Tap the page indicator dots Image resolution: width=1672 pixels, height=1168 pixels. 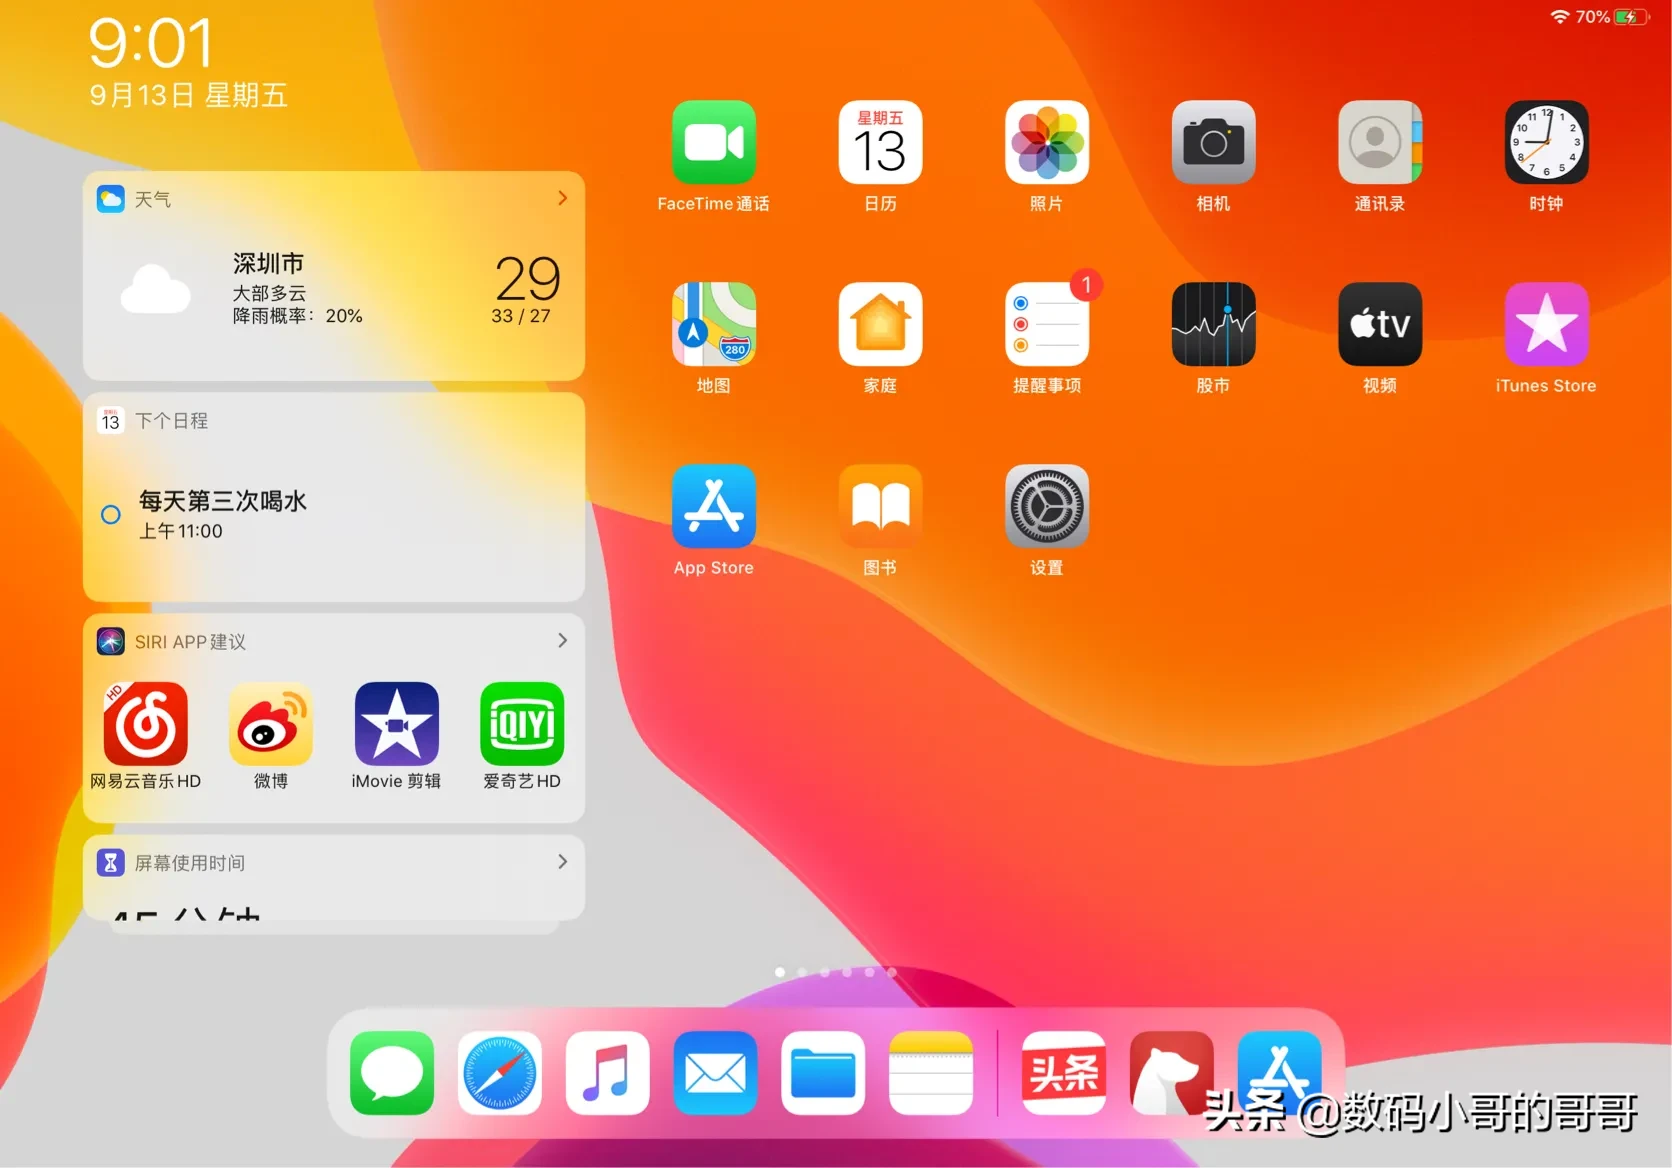[x=836, y=972]
